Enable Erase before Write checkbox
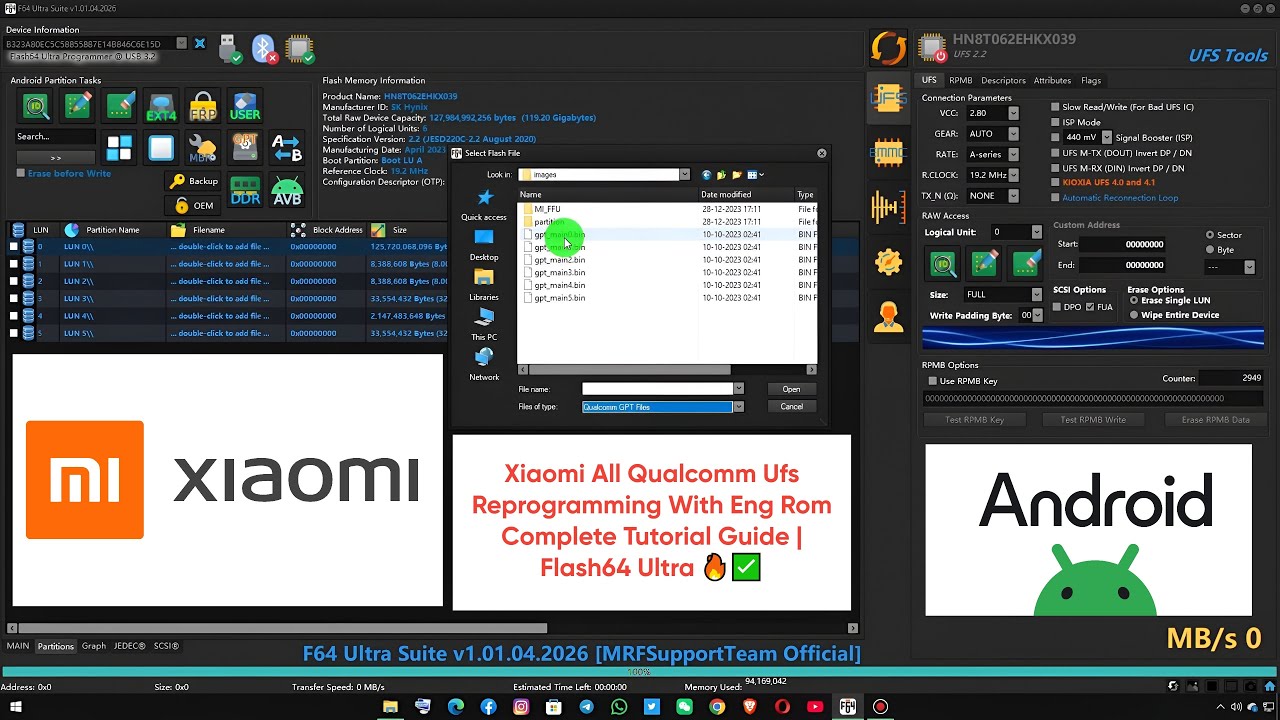Screen dimensions: 1280x720 coord(20,173)
